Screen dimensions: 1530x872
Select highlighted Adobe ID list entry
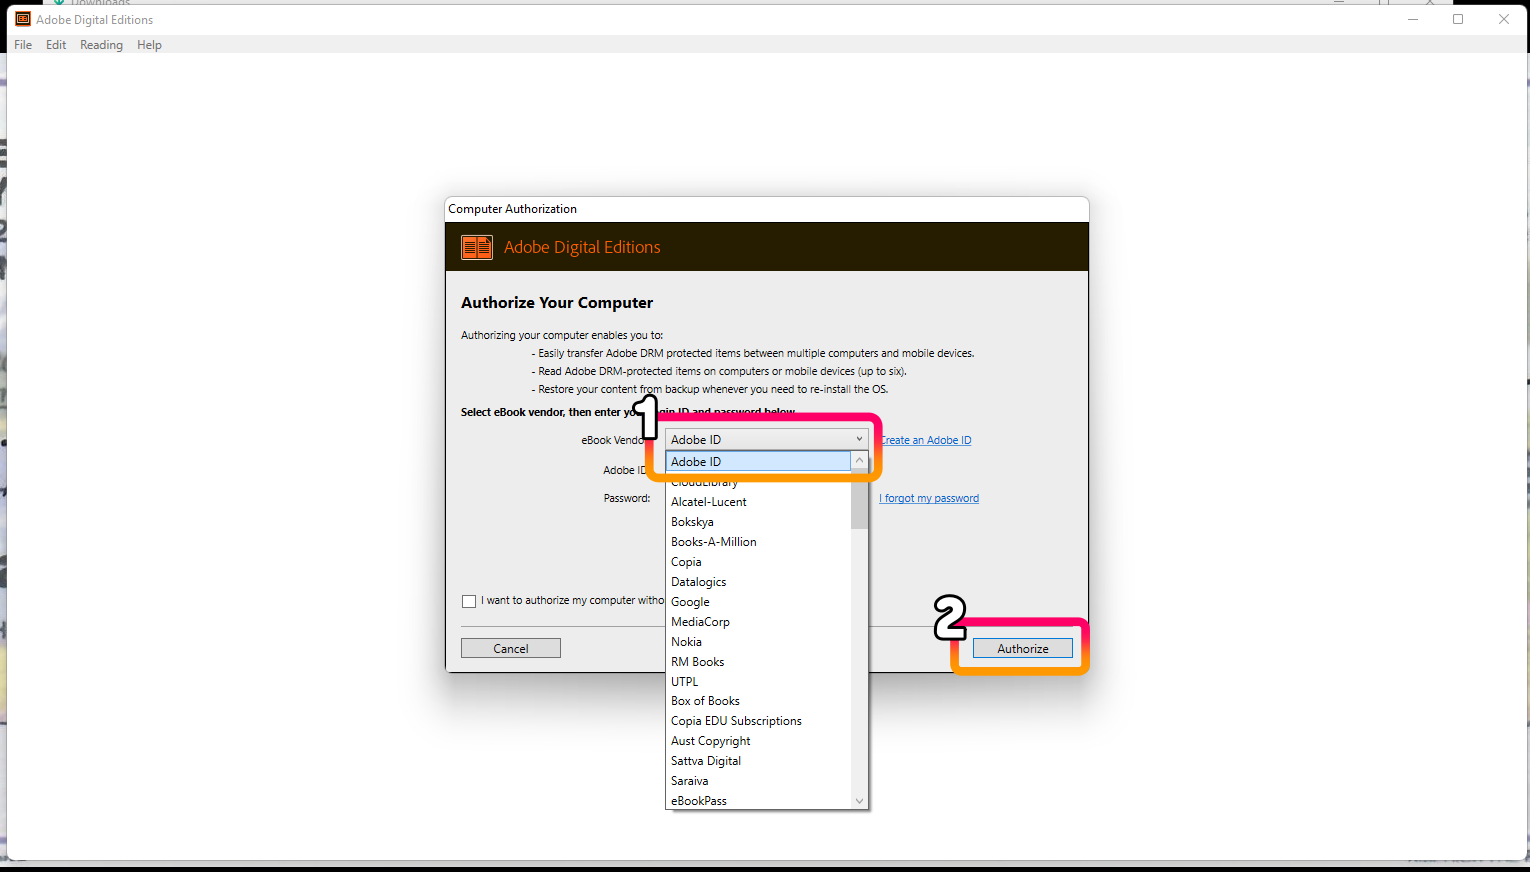[x=758, y=461]
